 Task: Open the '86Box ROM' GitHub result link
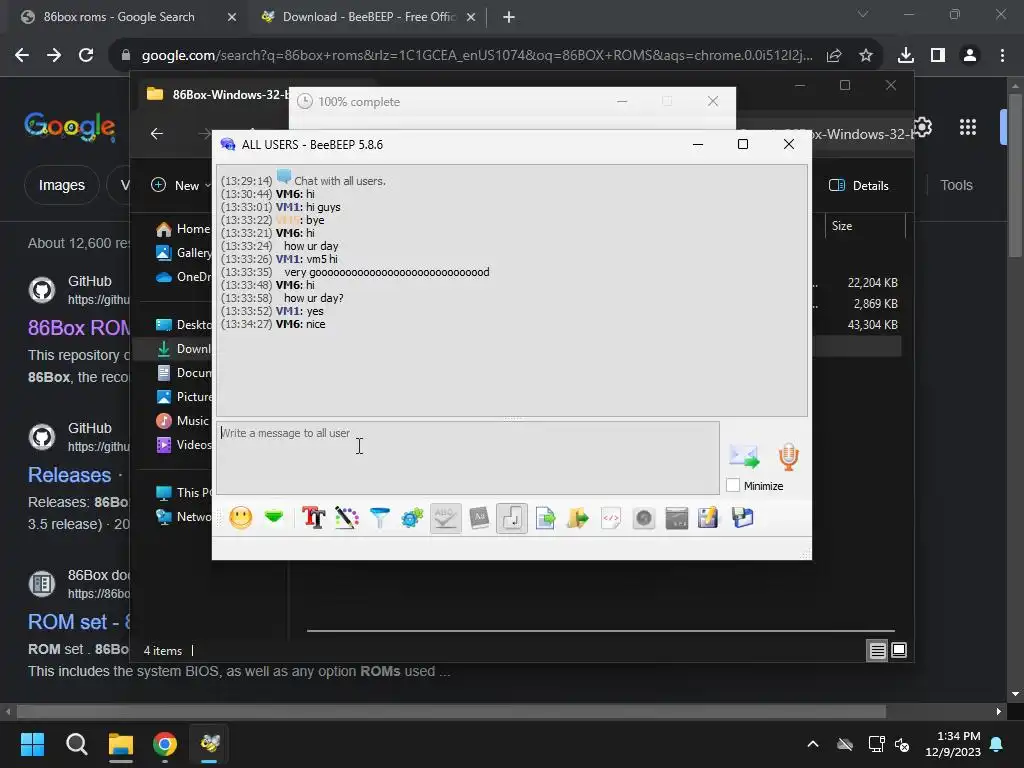click(x=79, y=328)
